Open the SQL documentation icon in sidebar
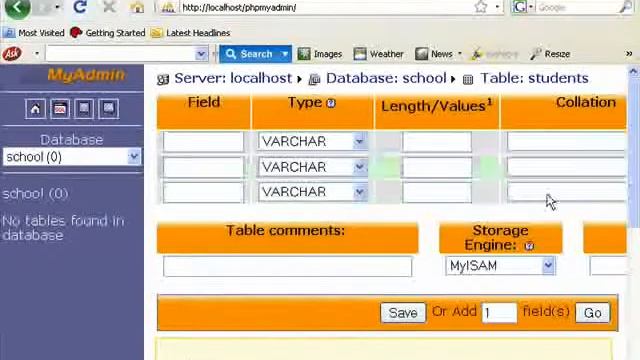Image resolution: width=640 pixels, height=360 pixels. (109, 109)
